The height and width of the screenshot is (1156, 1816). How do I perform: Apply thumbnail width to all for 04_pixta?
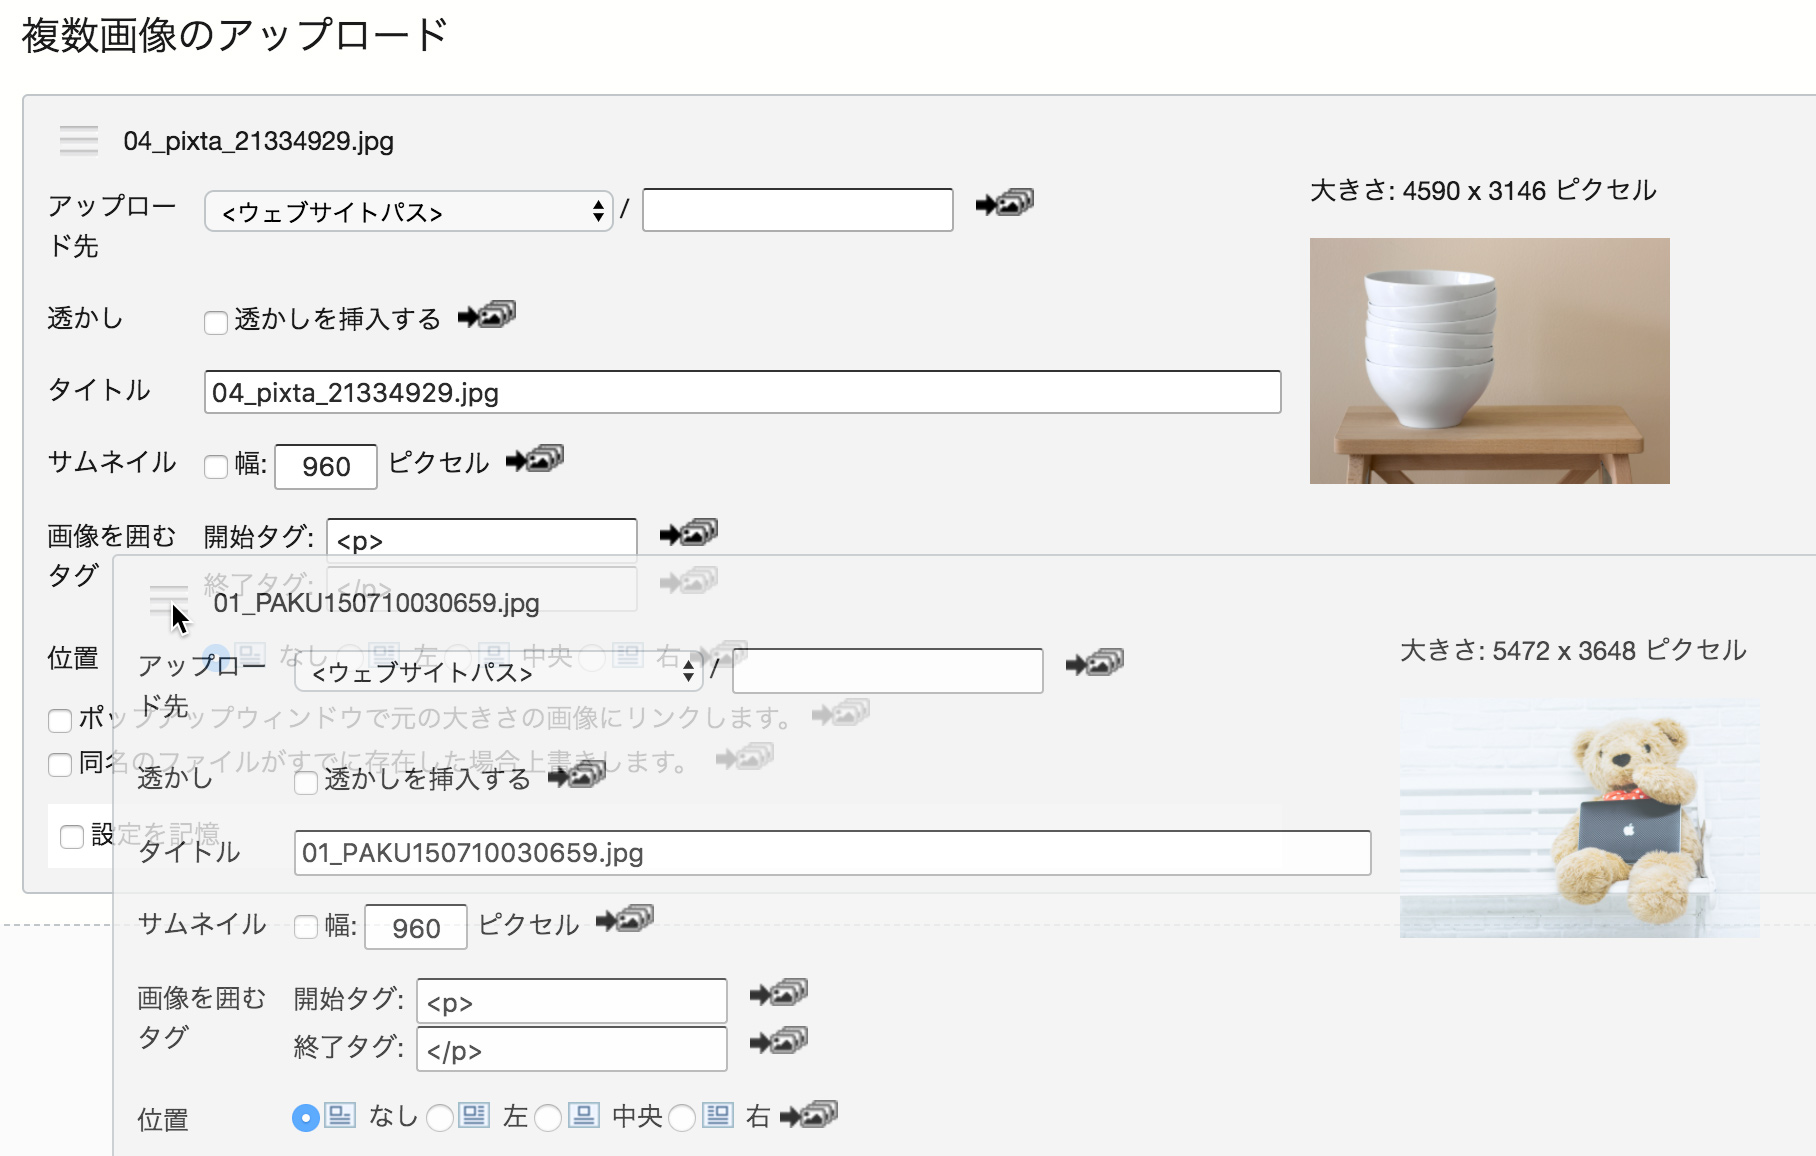(x=535, y=460)
